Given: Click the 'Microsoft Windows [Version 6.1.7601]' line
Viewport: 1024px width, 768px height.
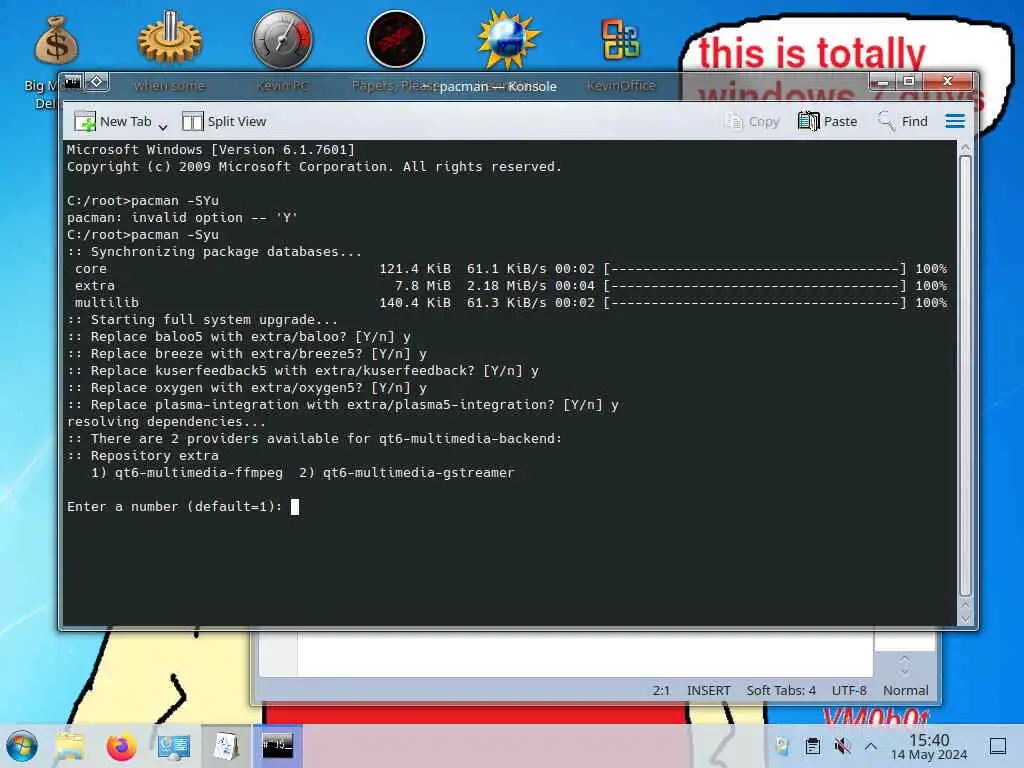Looking at the screenshot, I should (210, 150).
